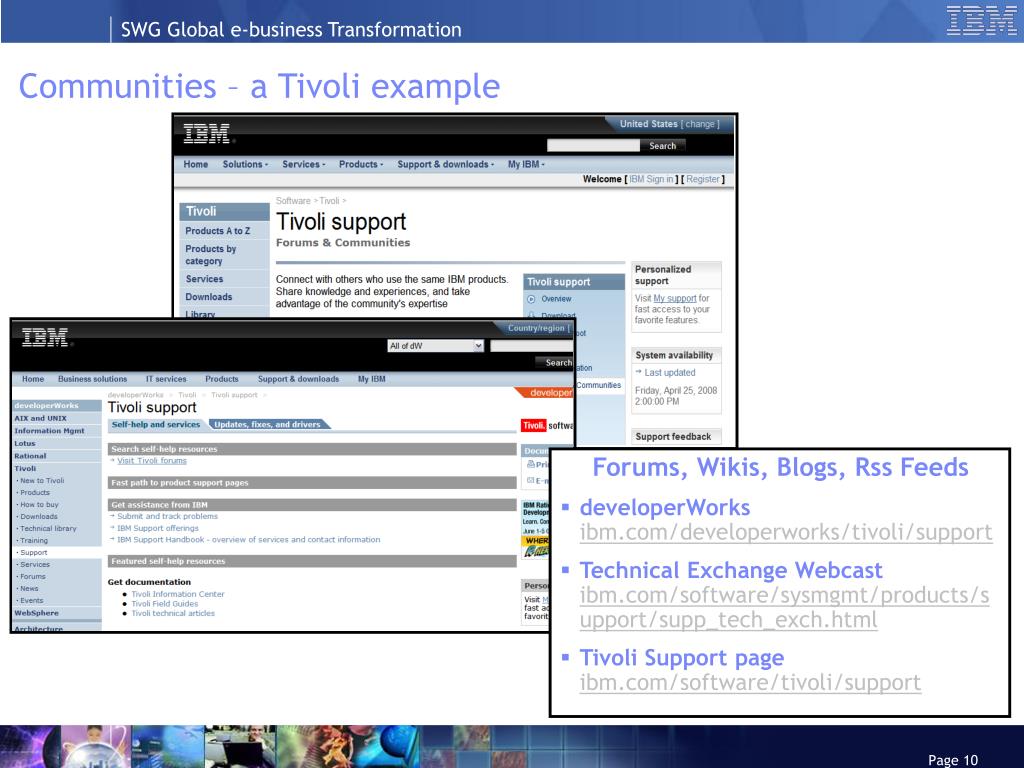Open Products in the developerWorks nav bar
This screenshot has width=1024, height=768.
click(222, 379)
